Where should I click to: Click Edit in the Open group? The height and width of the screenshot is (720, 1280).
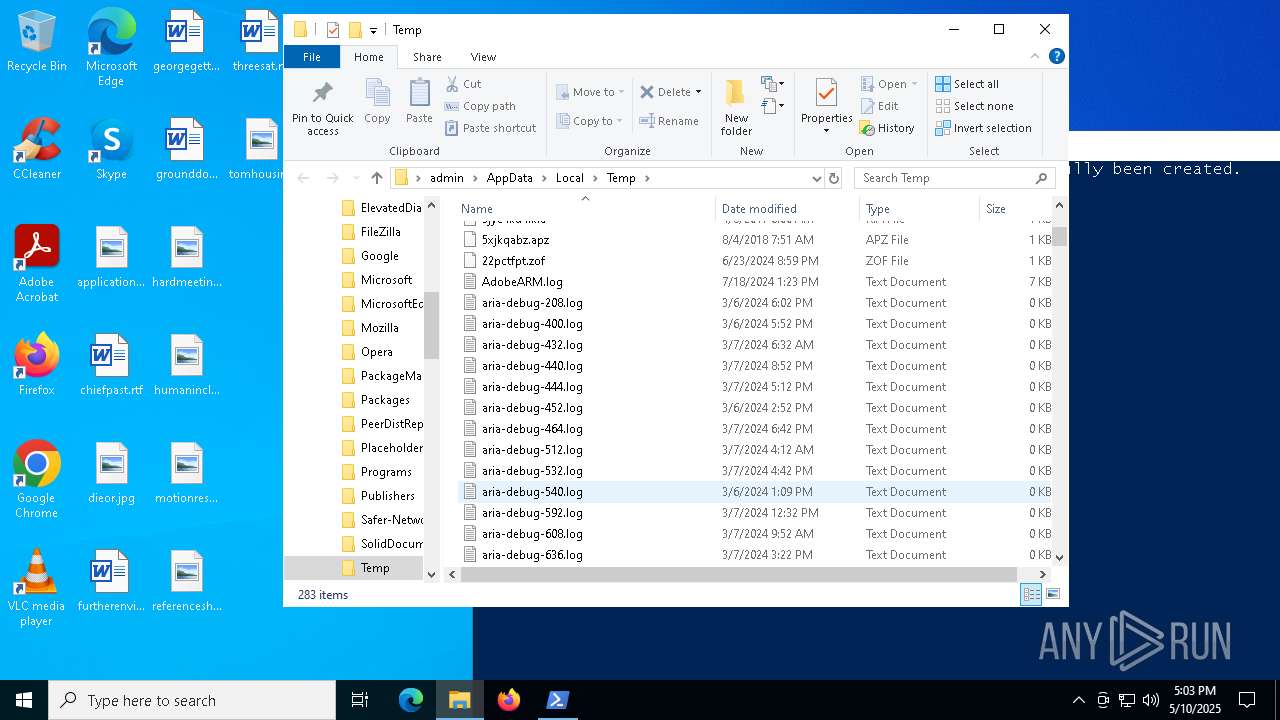click(x=879, y=106)
